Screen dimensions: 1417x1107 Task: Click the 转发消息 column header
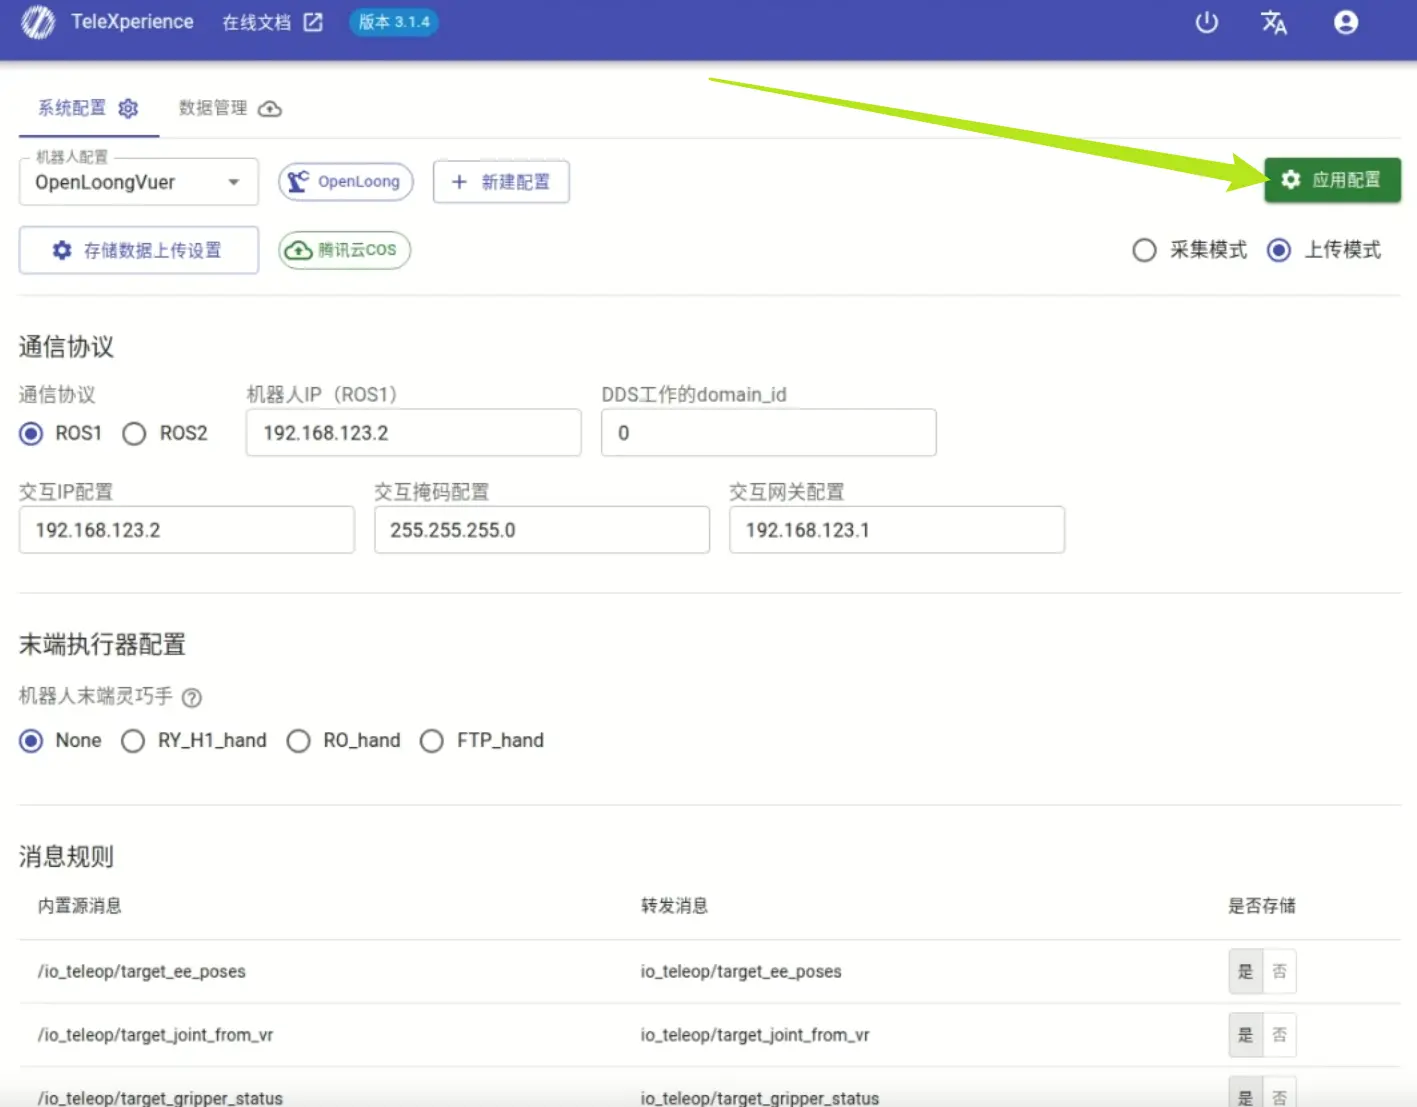[674, 906]
